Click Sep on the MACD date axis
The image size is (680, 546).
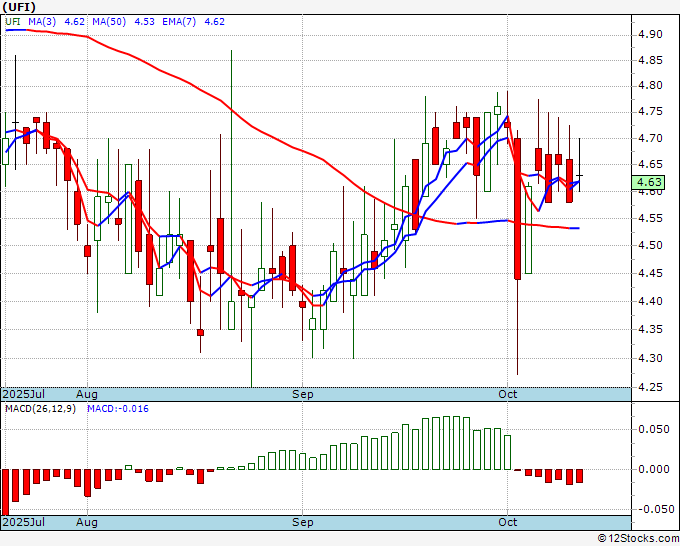pos(302,522)
